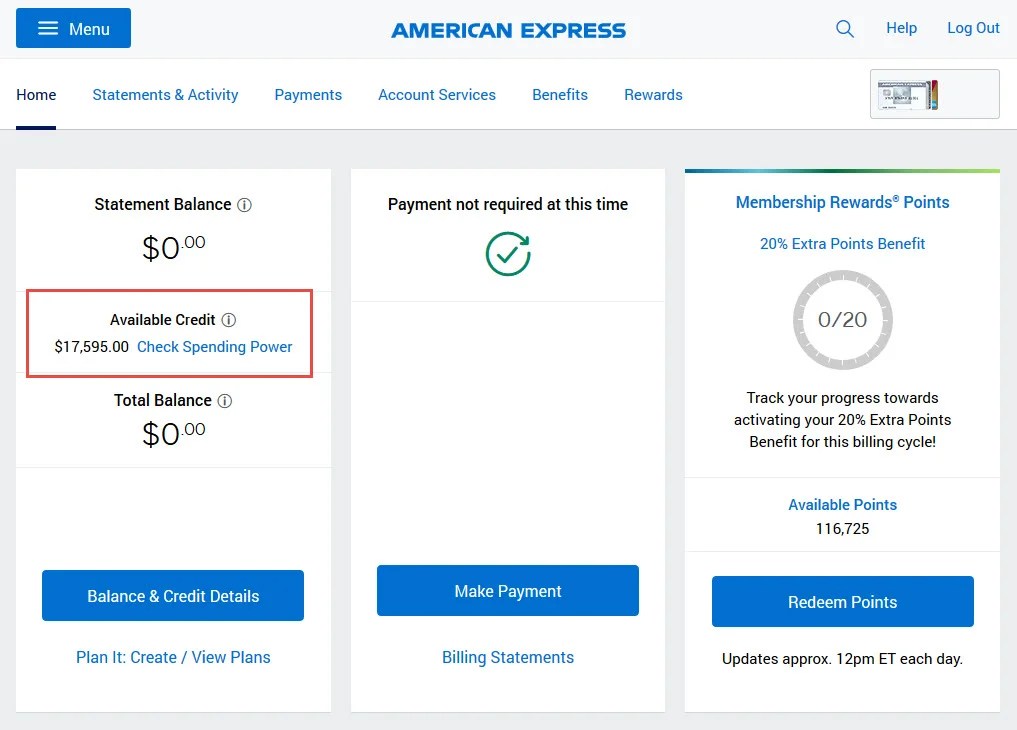This screenshot has width=1017, height=730.
Task: Go to the Home tab
Action: pos(36,95)
